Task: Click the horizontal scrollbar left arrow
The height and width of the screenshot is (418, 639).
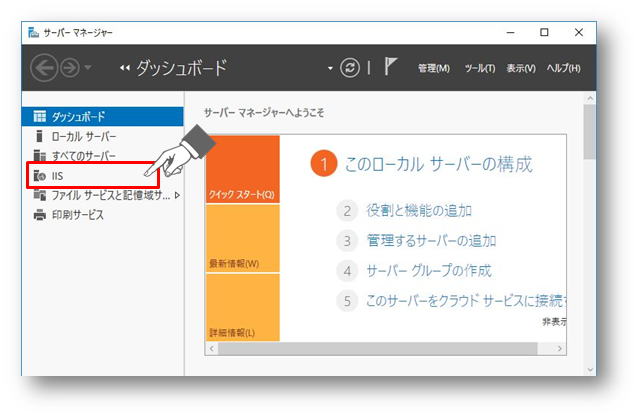Action: click(212, 349)
